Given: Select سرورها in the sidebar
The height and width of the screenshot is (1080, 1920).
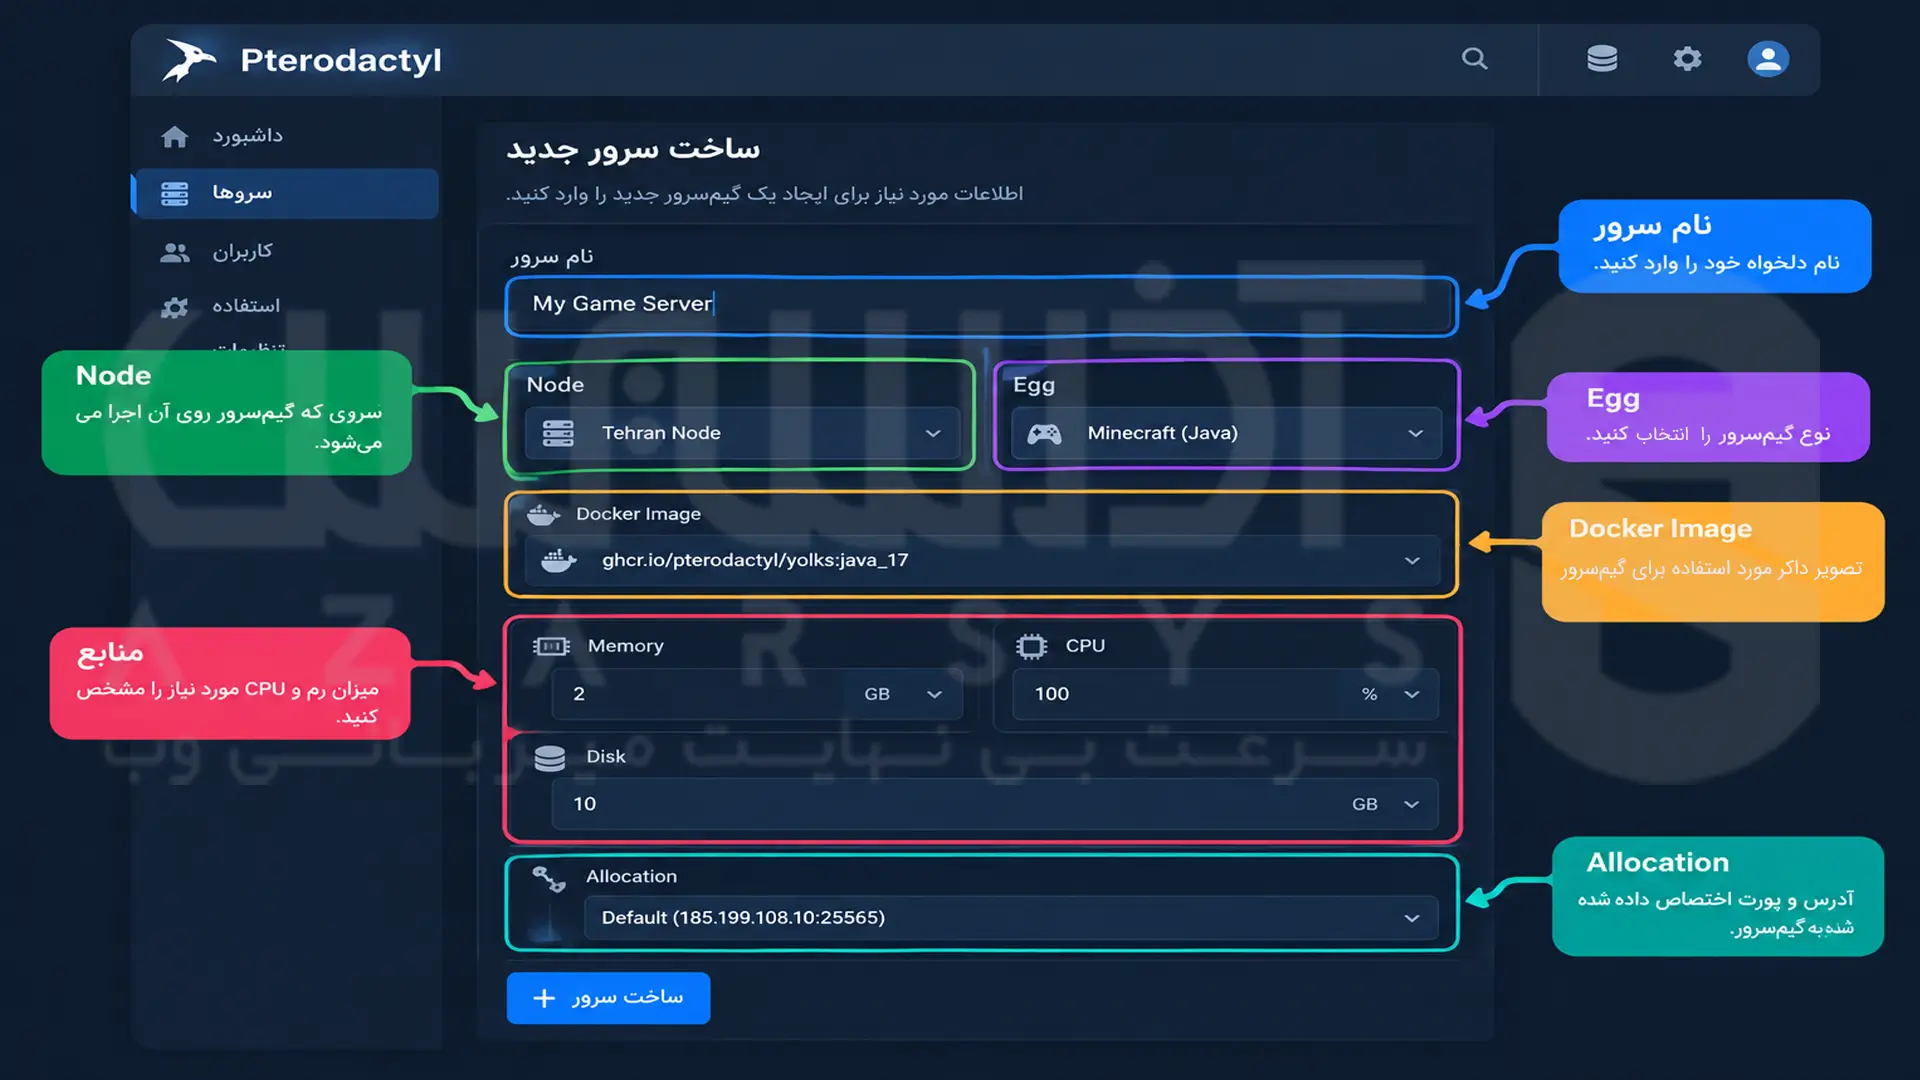Looking at the screenshot, I should pos(285,193).
